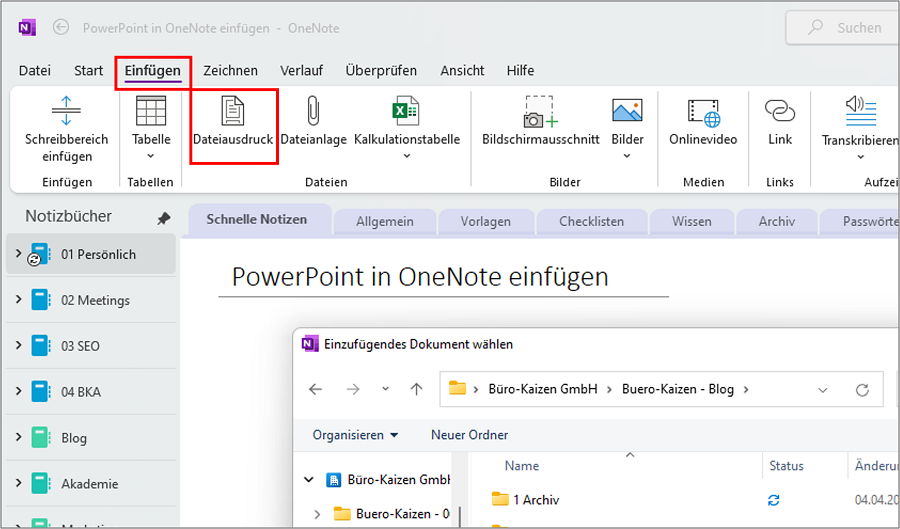
Task: Switch to the Start ribbon tab
Action: (x=88, y=71)
